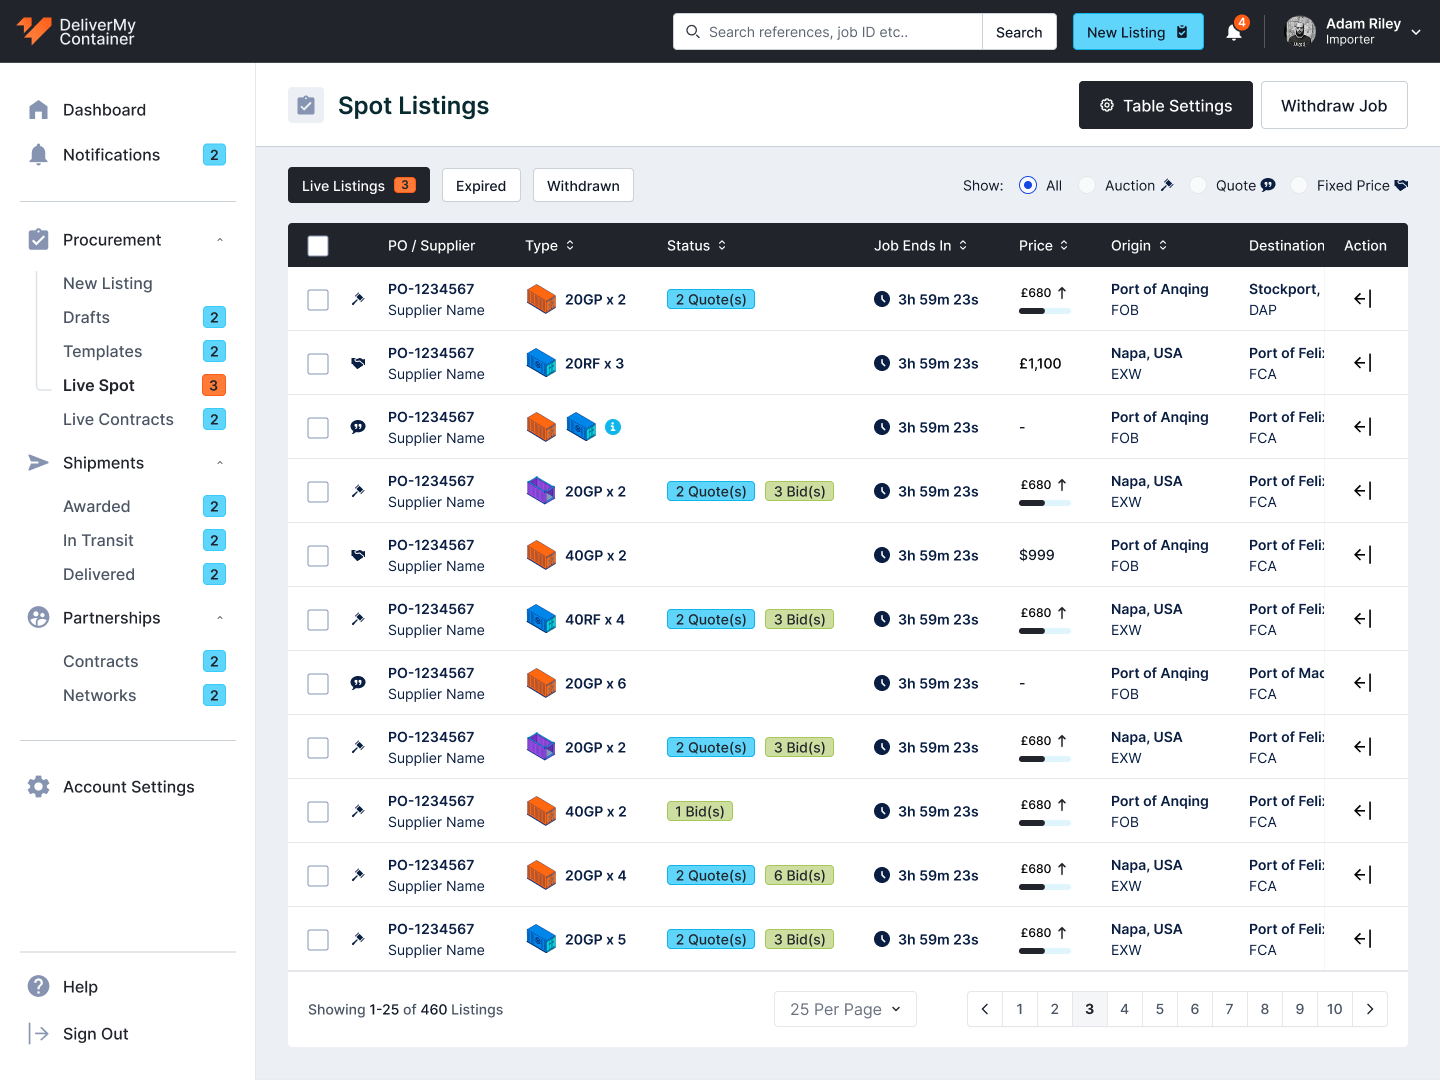Click the blue container icon for 20RF x 3
1441x1081 pixels.
(x=541, y=363)
